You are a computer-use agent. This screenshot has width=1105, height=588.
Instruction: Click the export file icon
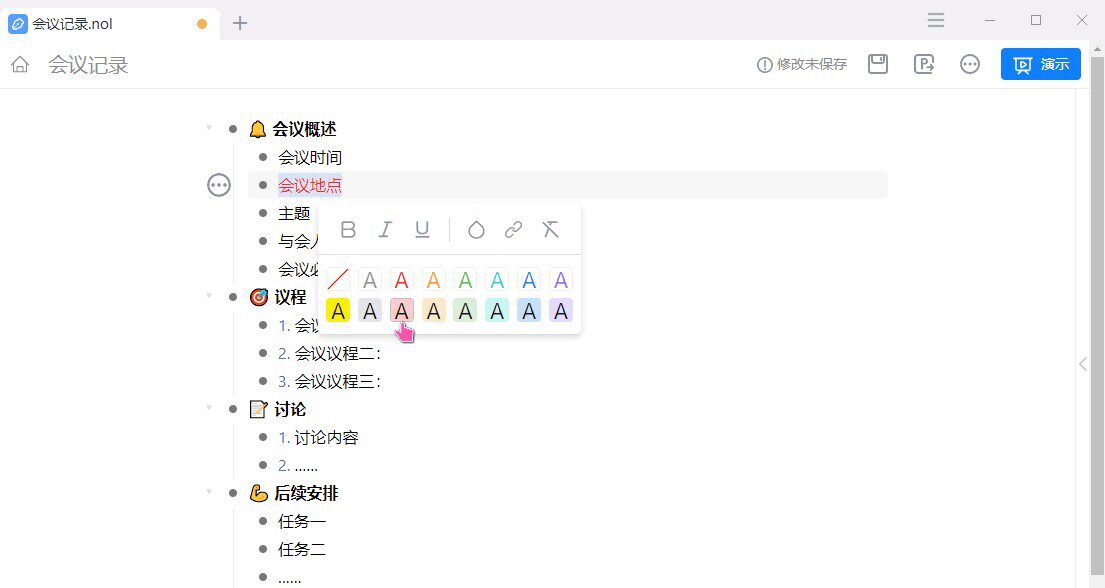pyautogui.click(x=924, y=64)
